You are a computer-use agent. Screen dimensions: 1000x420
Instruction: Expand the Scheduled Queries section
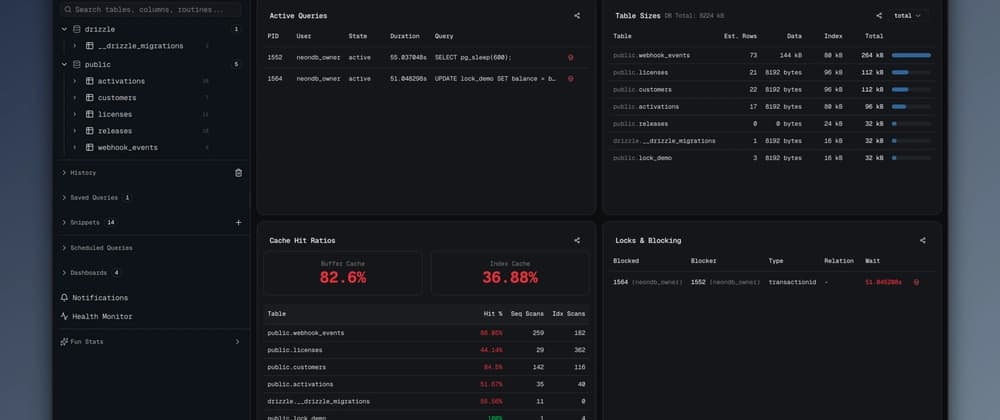point(97,248)
